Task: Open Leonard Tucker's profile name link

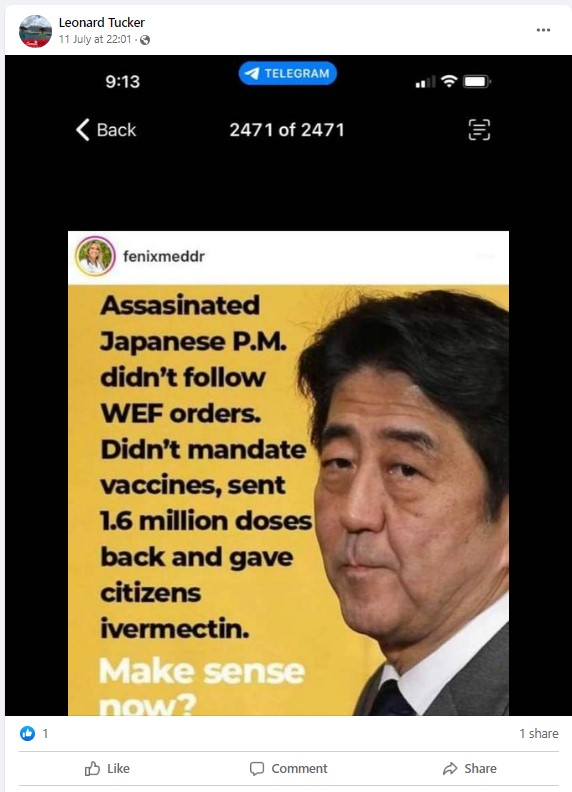Action: (x=102, y=23)
